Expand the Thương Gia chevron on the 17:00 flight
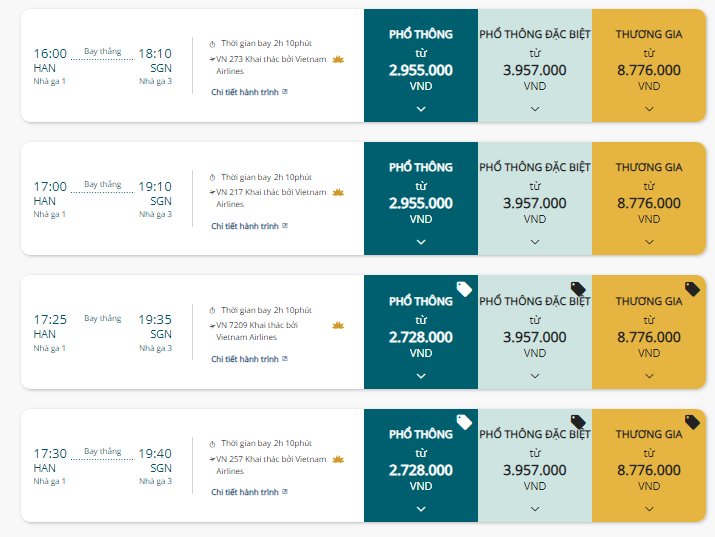Screen dimensions: 715x537 tap(649, 242)
